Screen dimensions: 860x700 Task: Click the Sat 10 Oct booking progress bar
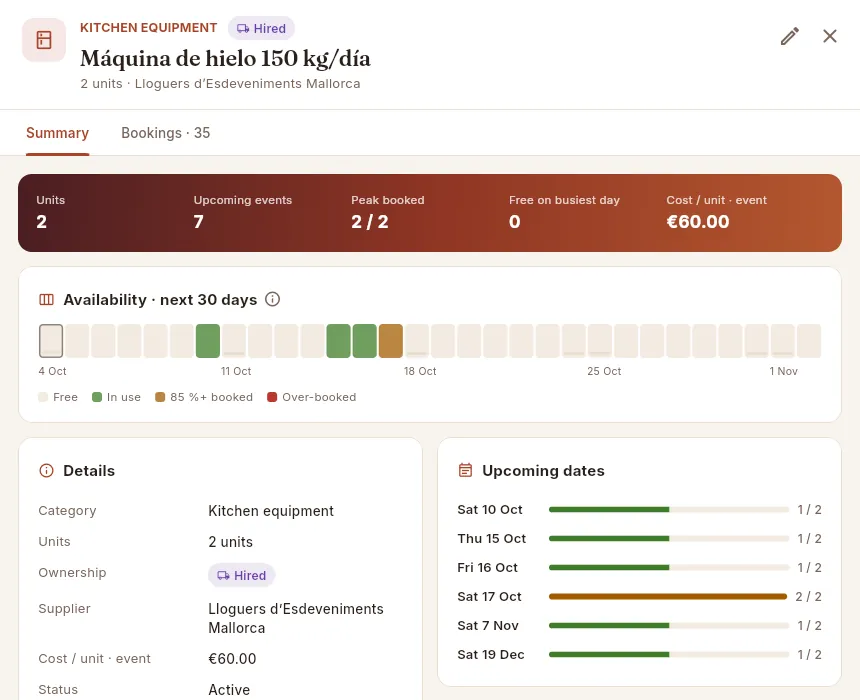[669, 510]
